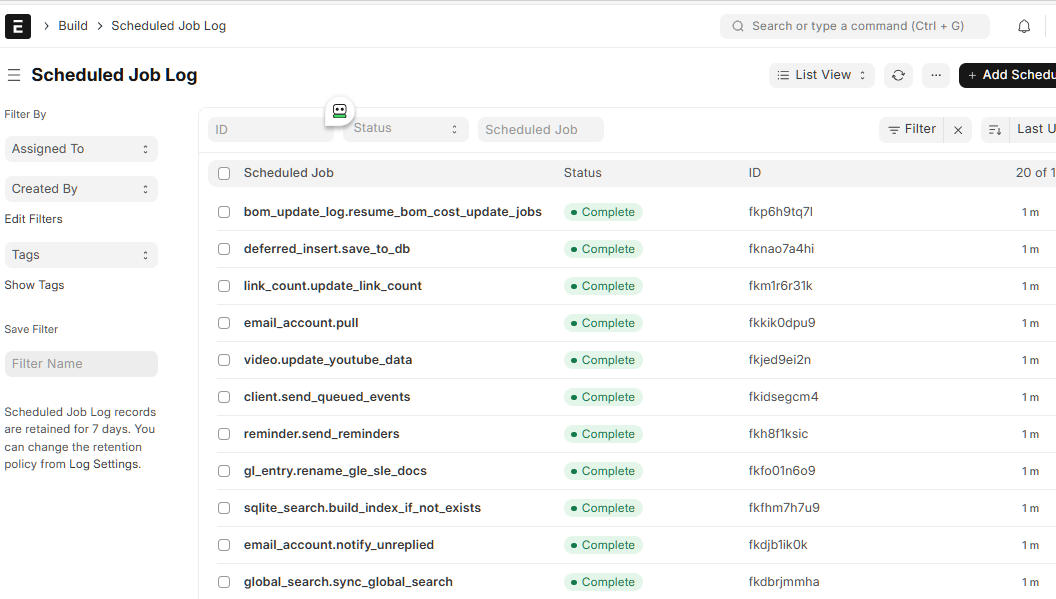Toggle the sort direction icon
This screenshot has height=599, width=1056.
point(994,130)
